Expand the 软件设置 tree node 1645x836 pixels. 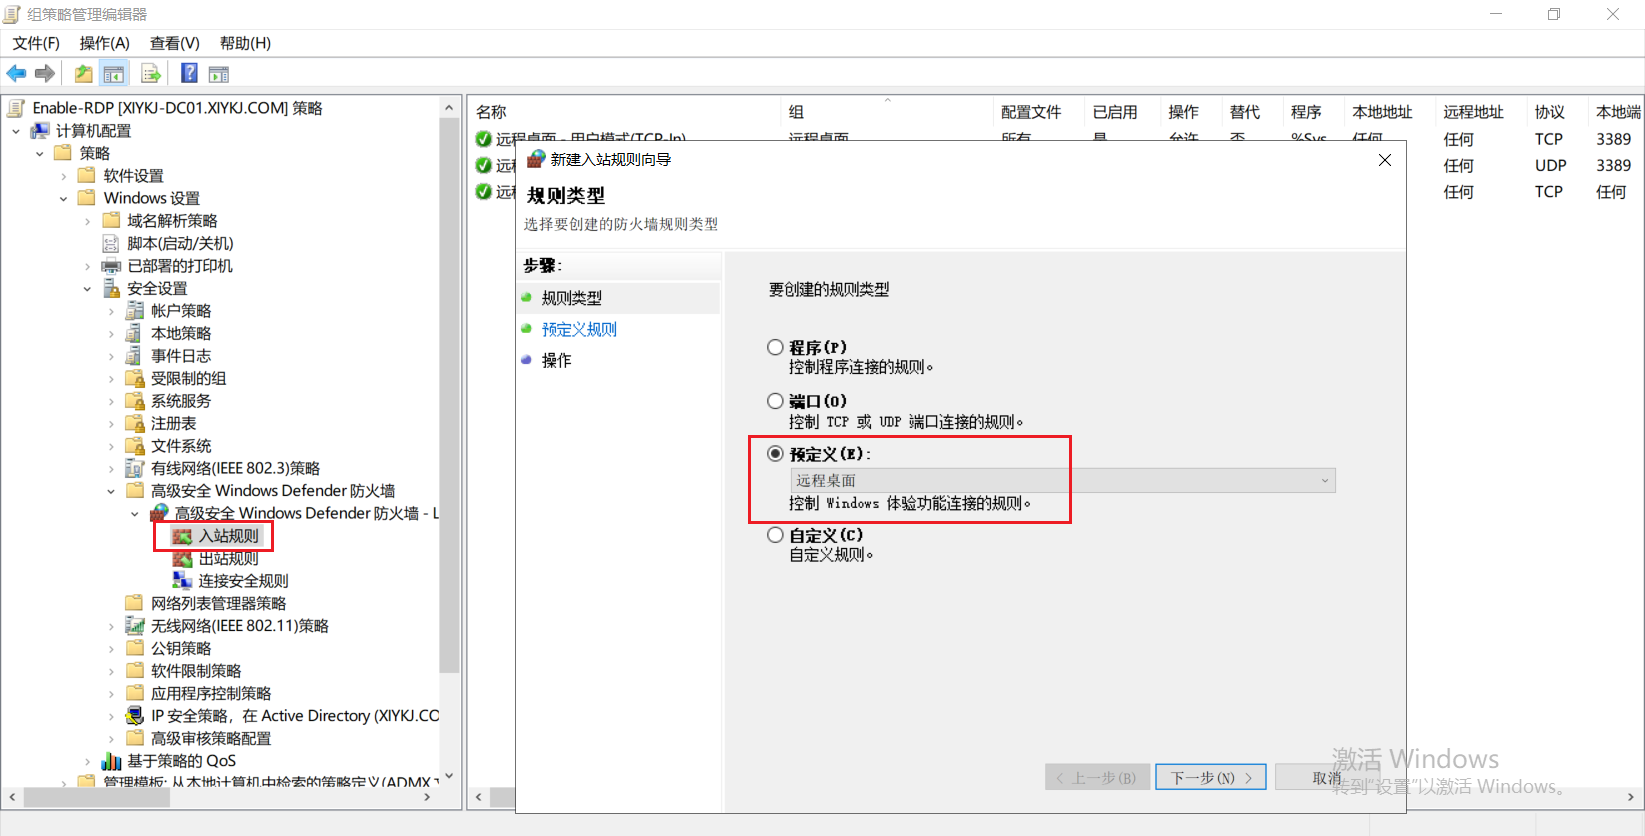(x=64, y=176)
